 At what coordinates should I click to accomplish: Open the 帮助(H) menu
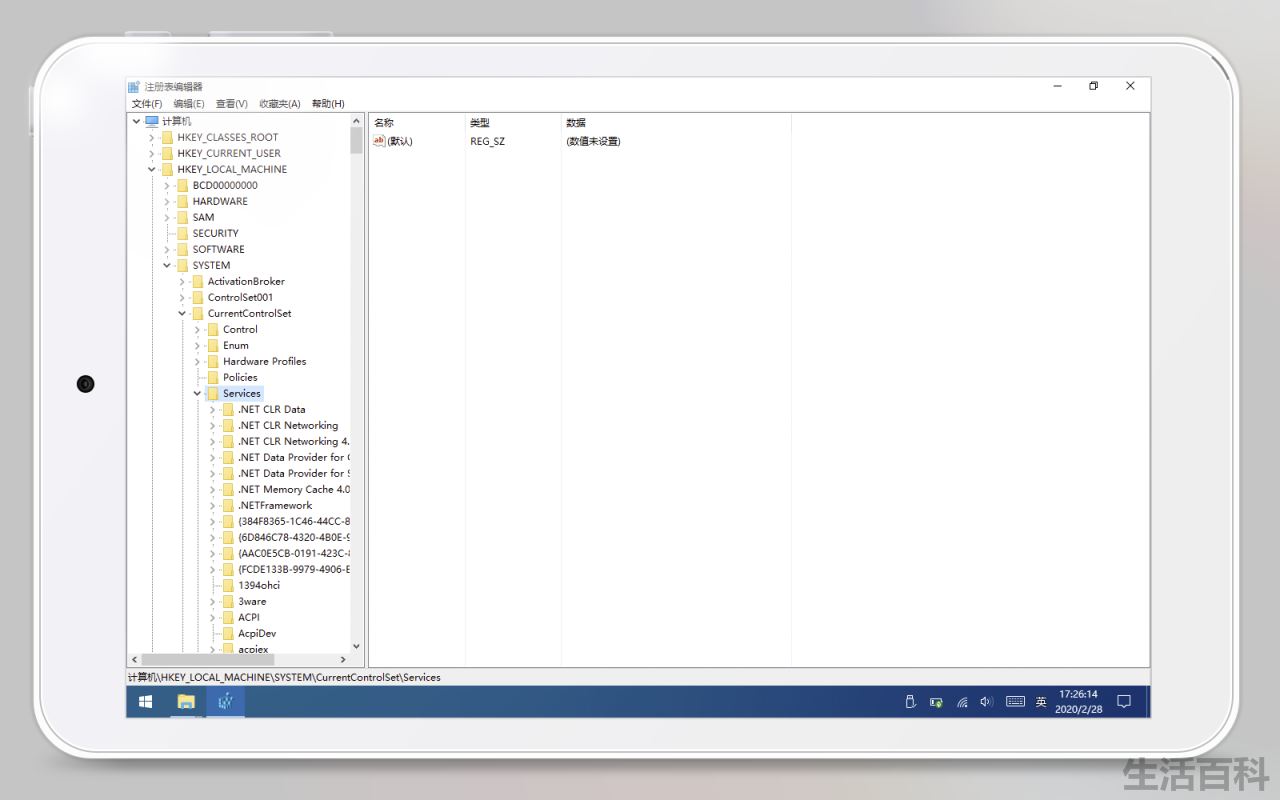[x=328, y=104]
